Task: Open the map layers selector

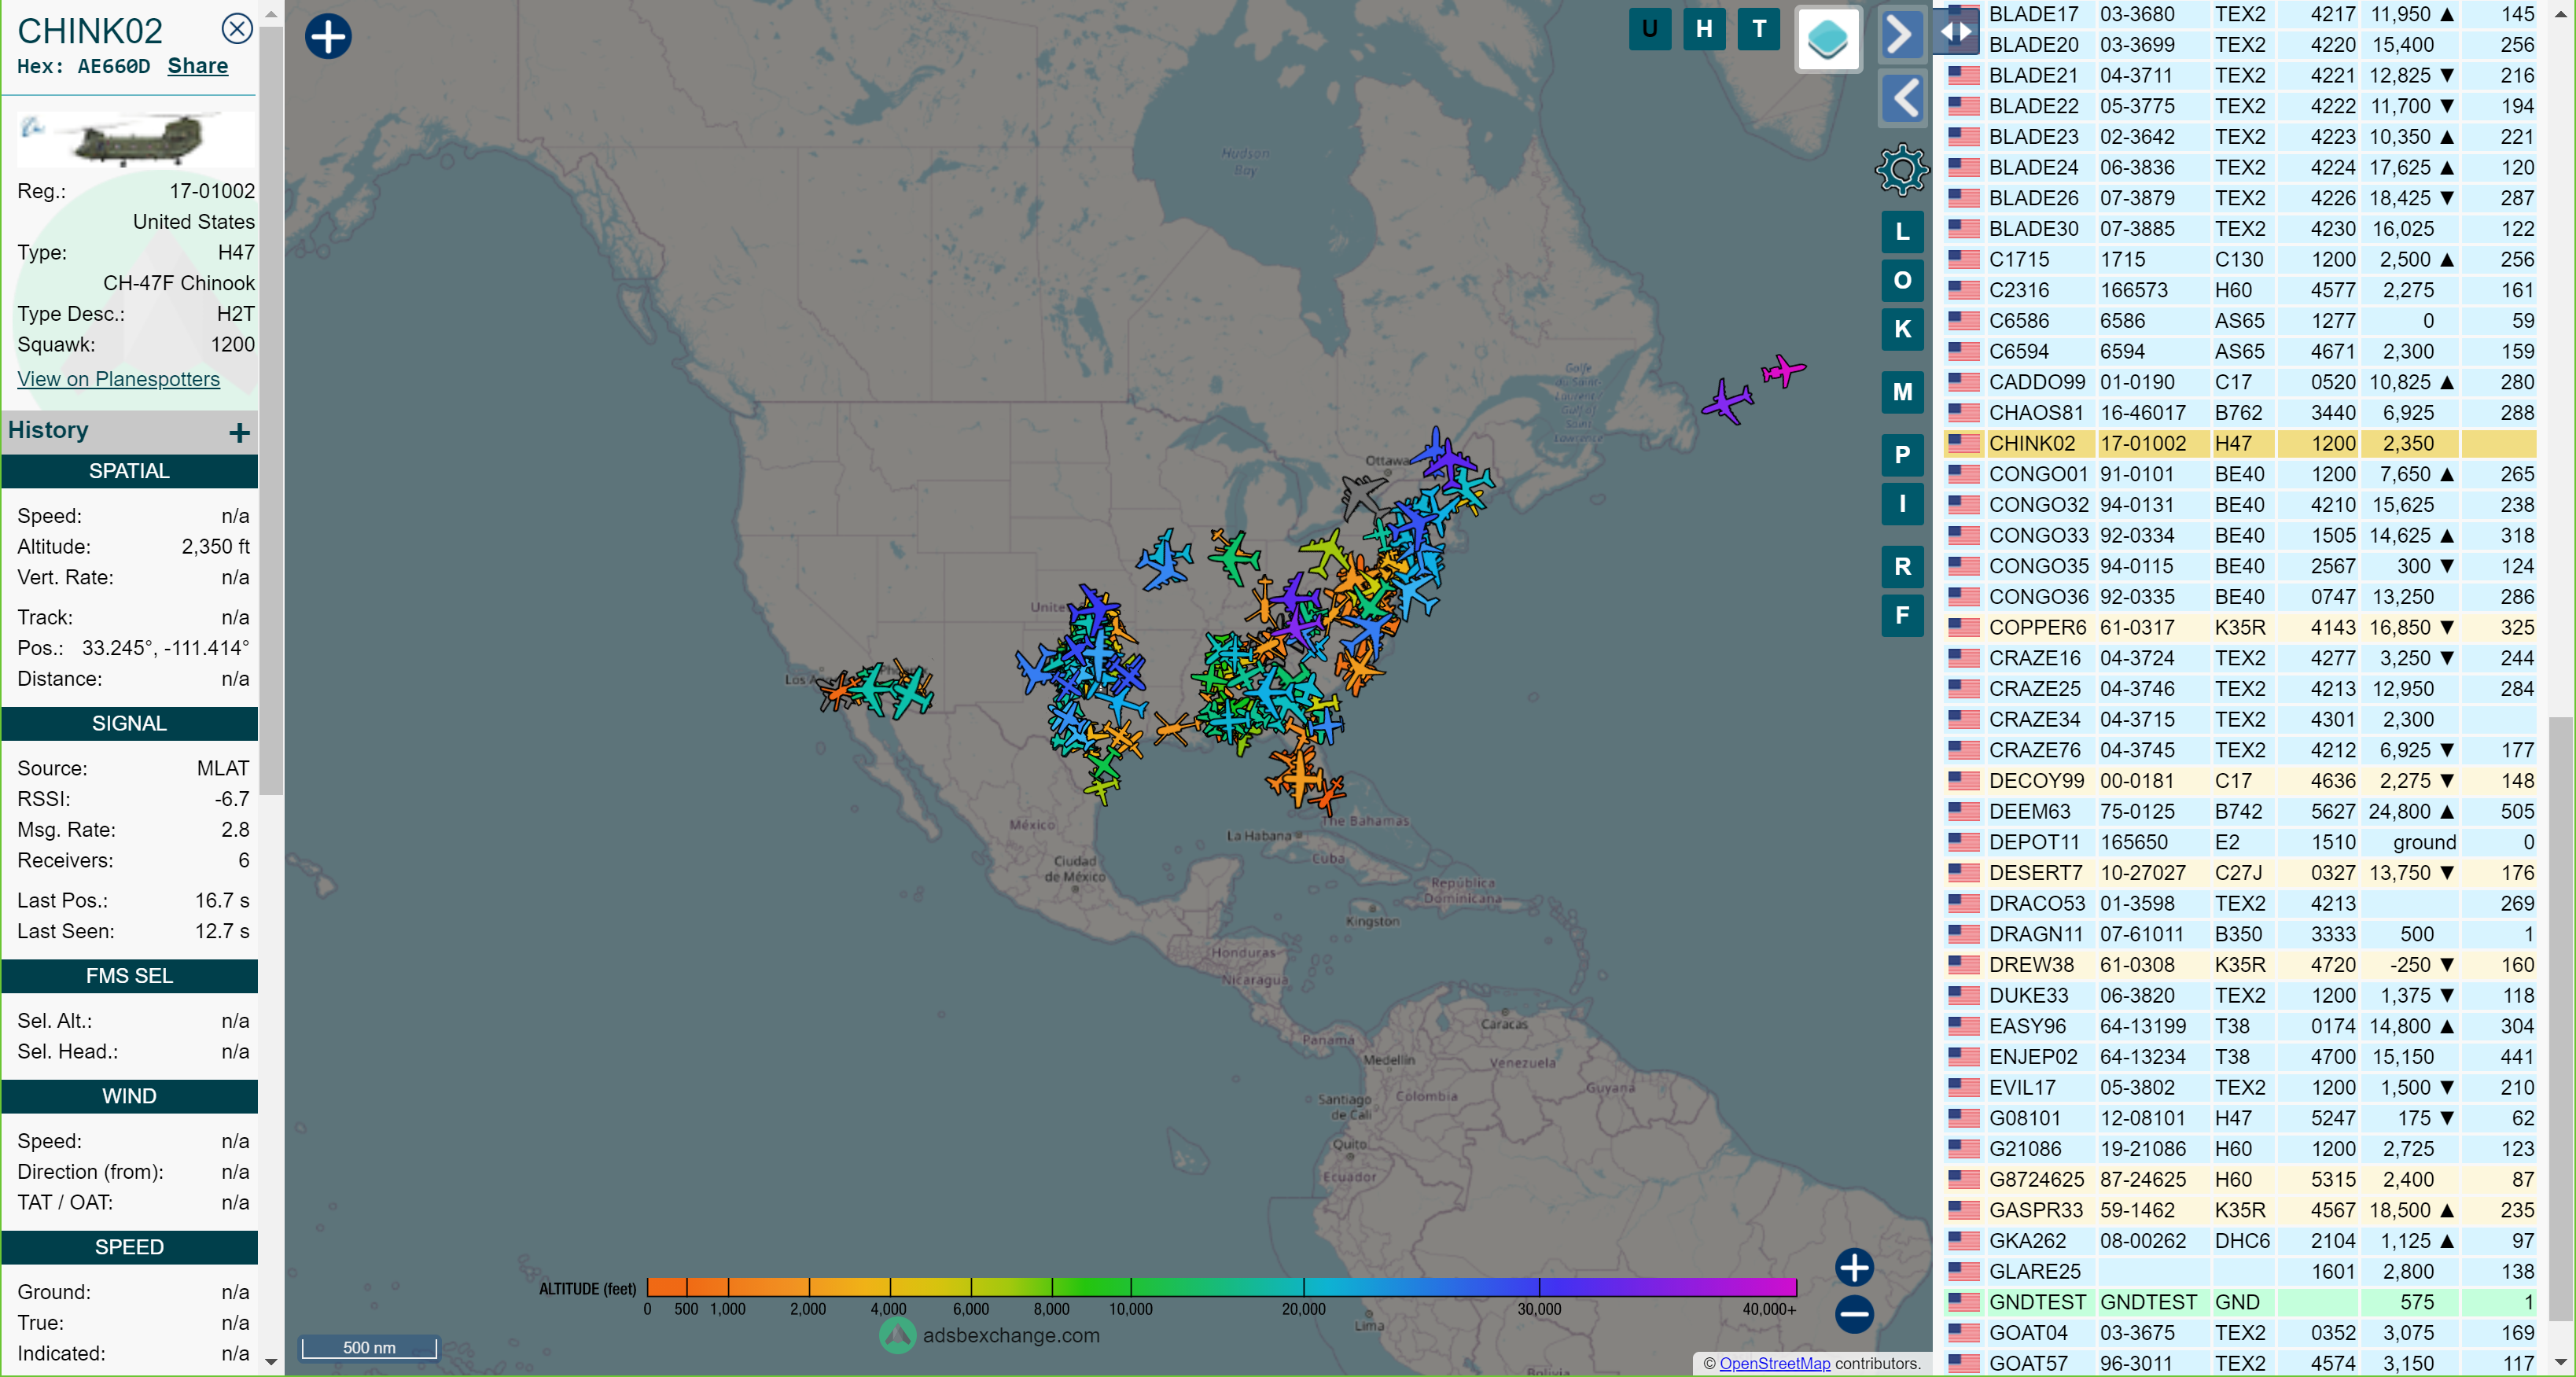Action: point(1828,40)
